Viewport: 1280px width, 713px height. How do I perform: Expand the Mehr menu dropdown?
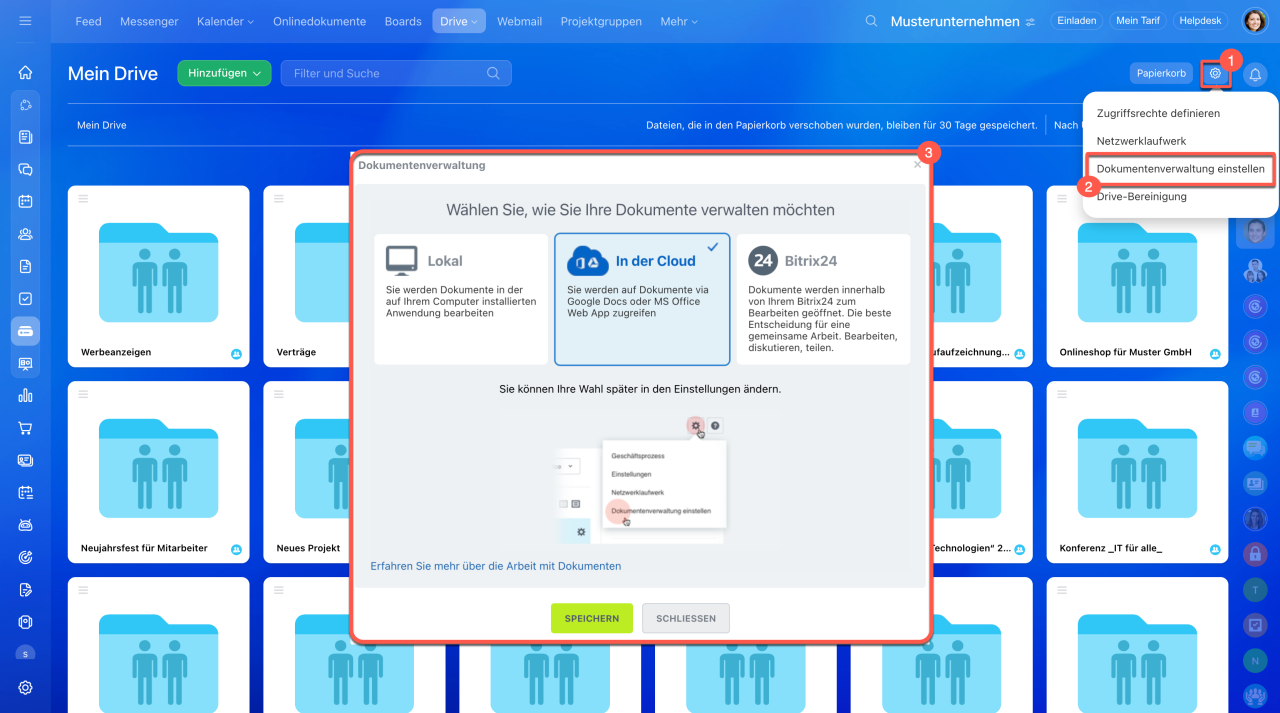pos(679,21)
